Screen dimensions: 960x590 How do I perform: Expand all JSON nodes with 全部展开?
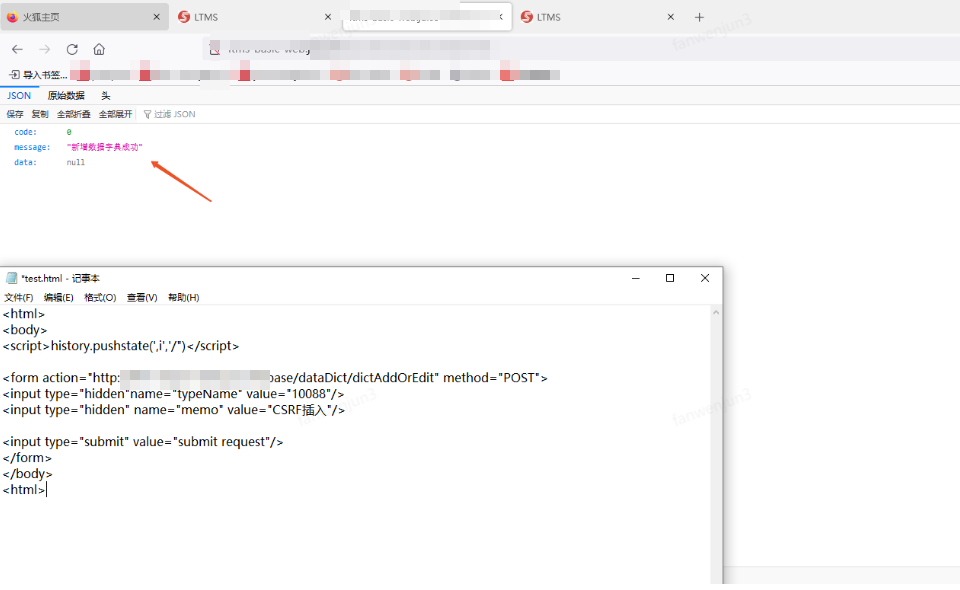tap(116, 114)
